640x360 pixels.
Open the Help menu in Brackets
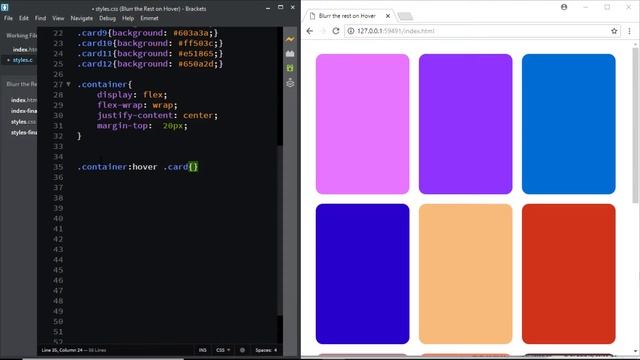click(128, 18)
